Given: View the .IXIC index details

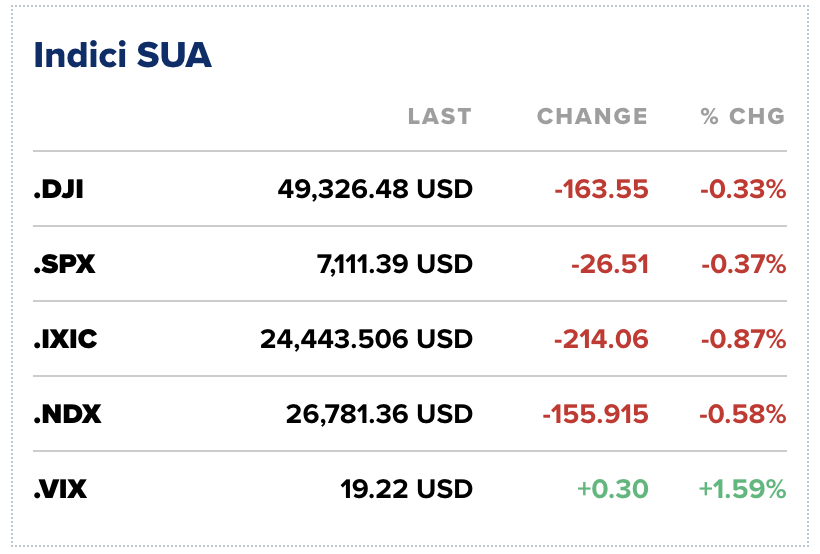Looking at the screenshot, I should click(65, 339).
